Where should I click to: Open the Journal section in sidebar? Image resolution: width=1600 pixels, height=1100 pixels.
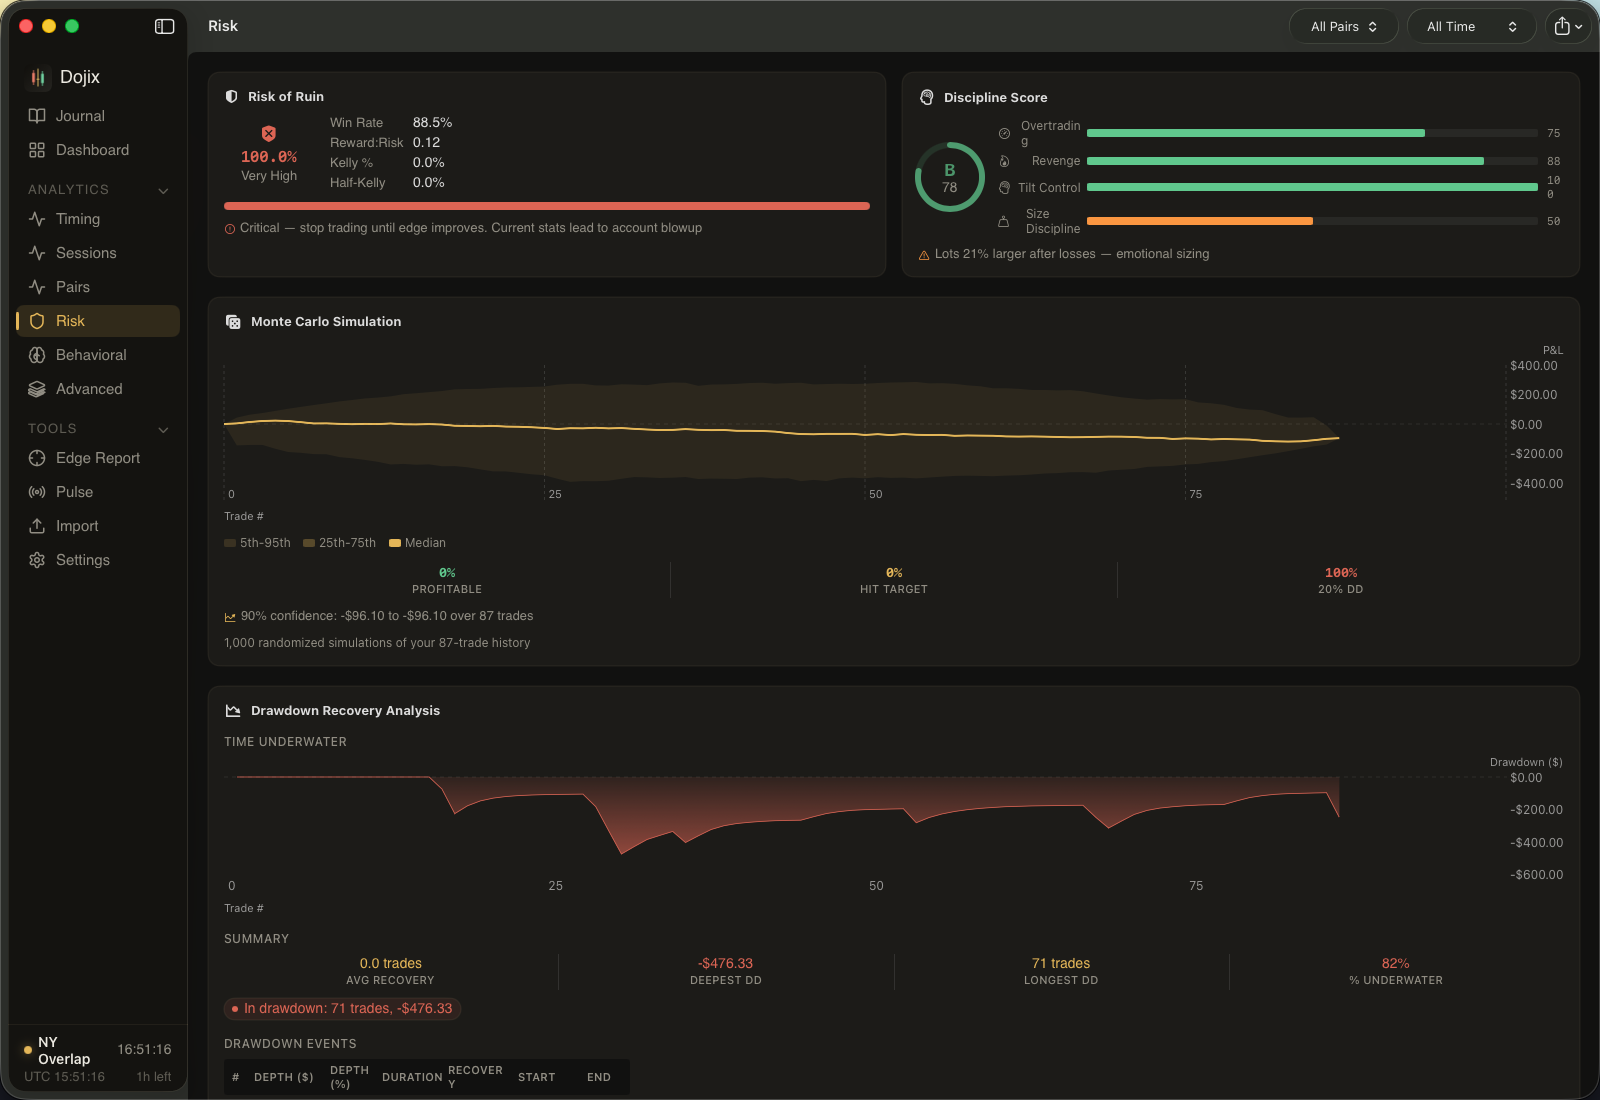coord(78,115)
